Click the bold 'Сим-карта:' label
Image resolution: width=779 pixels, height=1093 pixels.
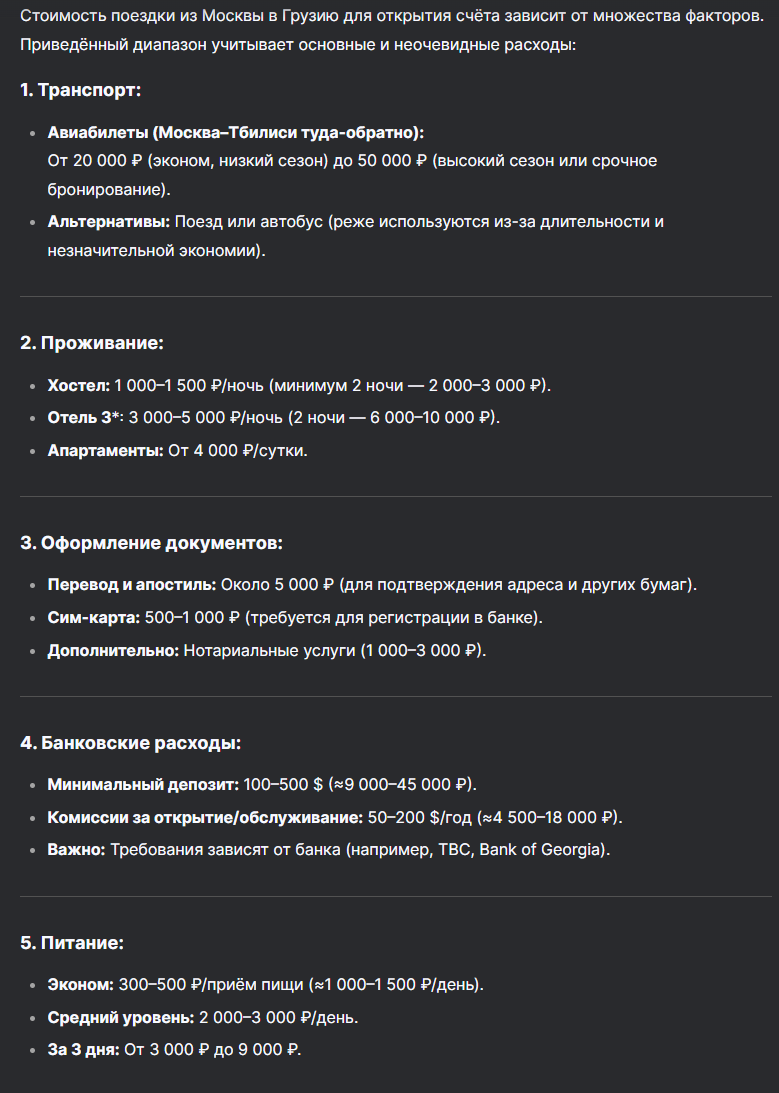pos(93,618)
